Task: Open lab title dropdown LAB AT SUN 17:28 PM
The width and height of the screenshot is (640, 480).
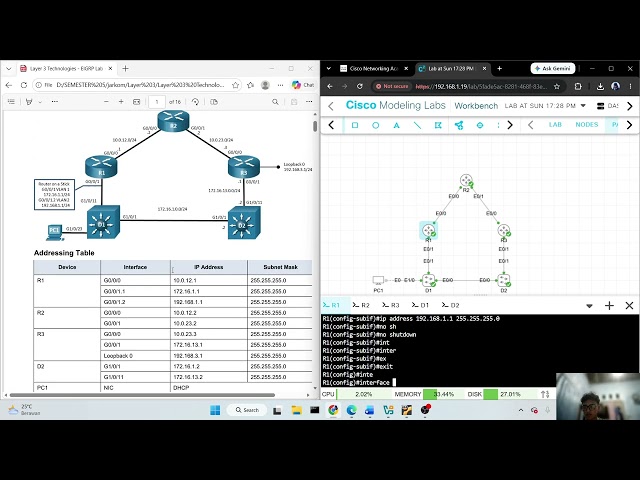Action: [545, 106]
